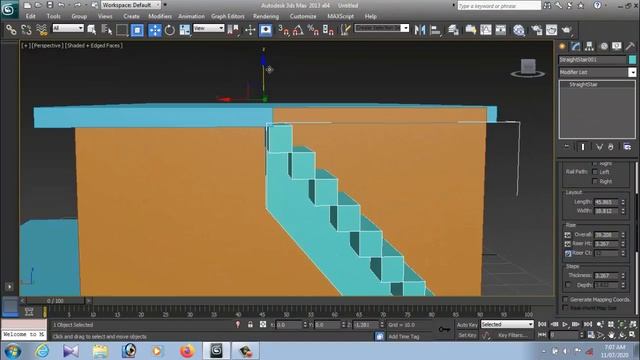Toggle Absolute/Offset transform type-in mode
Image resolution: width=640 pixels, height=360 pixels.
[263, 324]
